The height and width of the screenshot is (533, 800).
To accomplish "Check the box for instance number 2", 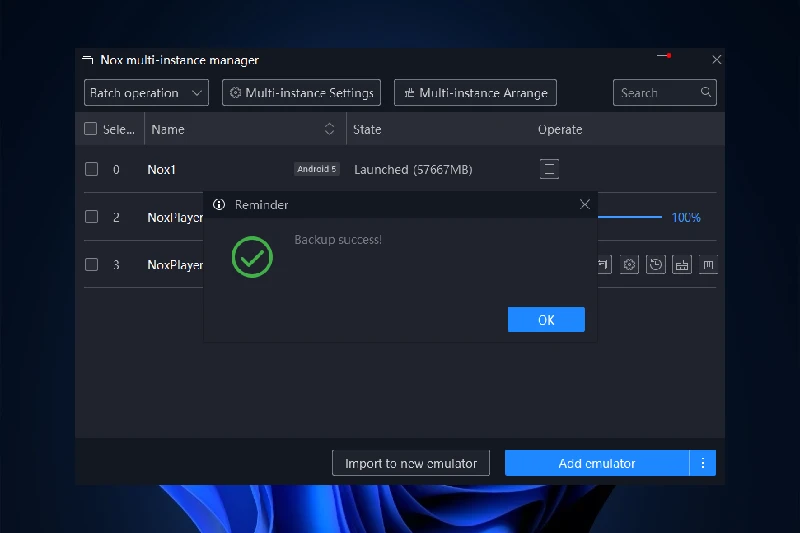I will (x=91, y=217).
